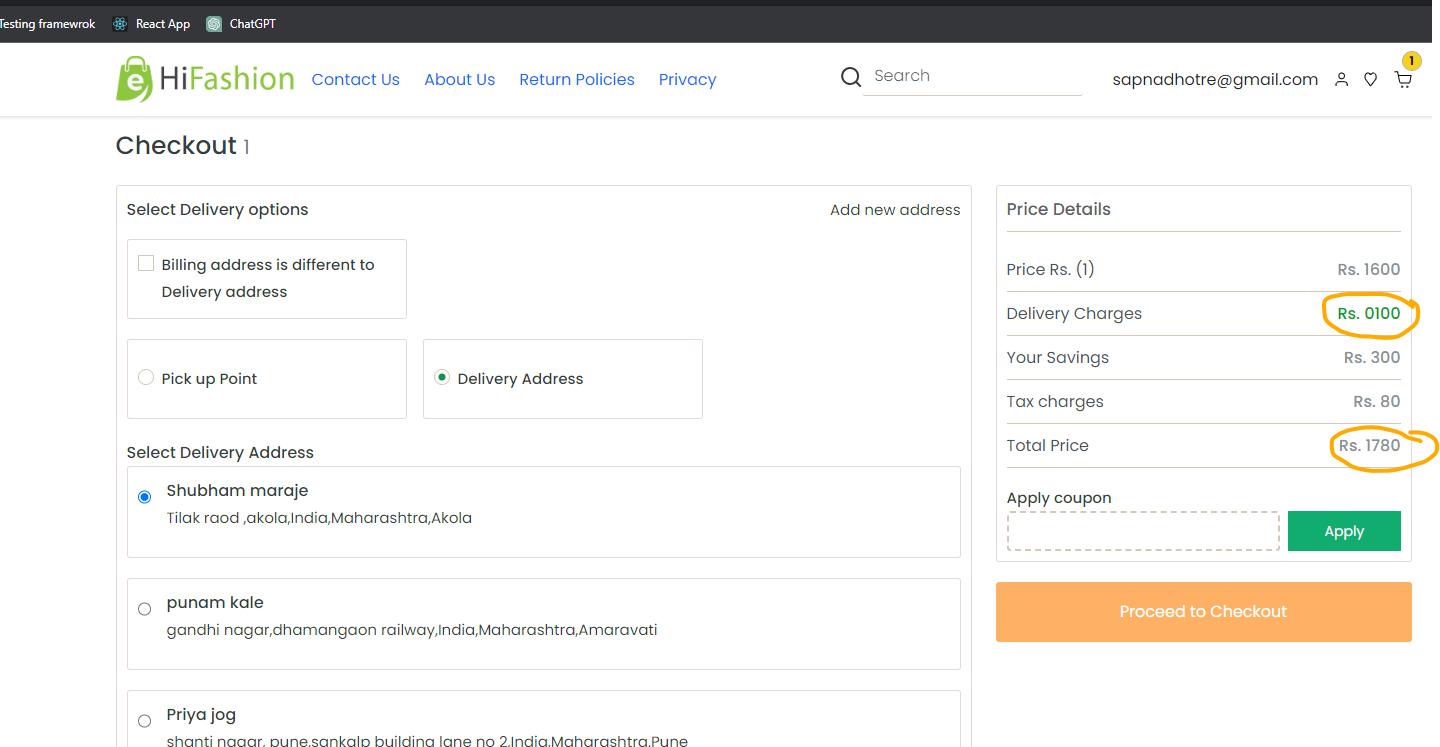Viewport: 1440px width, 747px height.
Task: Click the green Apply button
Action: click(x=1344, y=531)
